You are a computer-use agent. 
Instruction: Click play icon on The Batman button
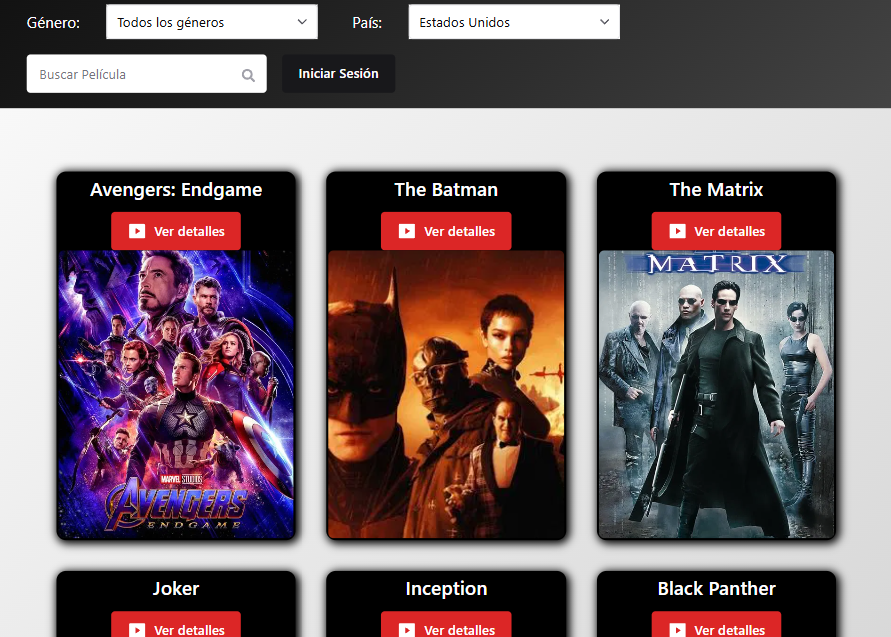(x=406, y=231)
